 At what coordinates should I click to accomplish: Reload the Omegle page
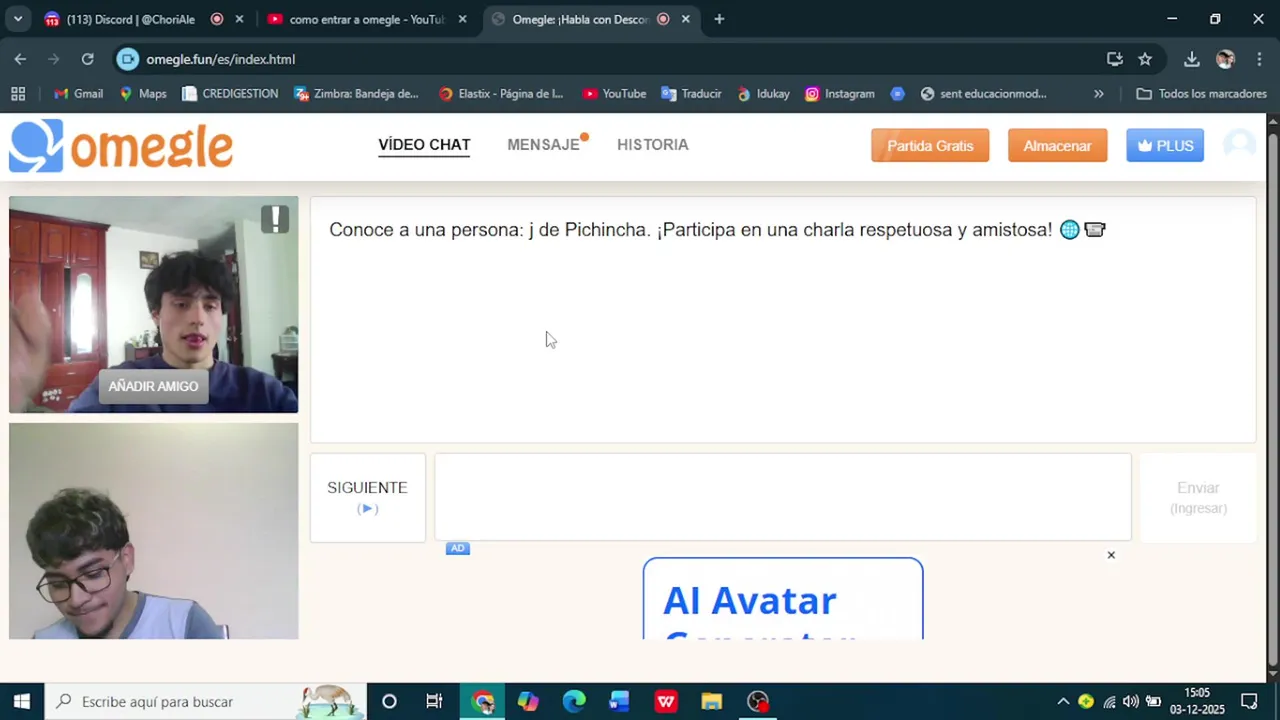click(x=87, y=59)
